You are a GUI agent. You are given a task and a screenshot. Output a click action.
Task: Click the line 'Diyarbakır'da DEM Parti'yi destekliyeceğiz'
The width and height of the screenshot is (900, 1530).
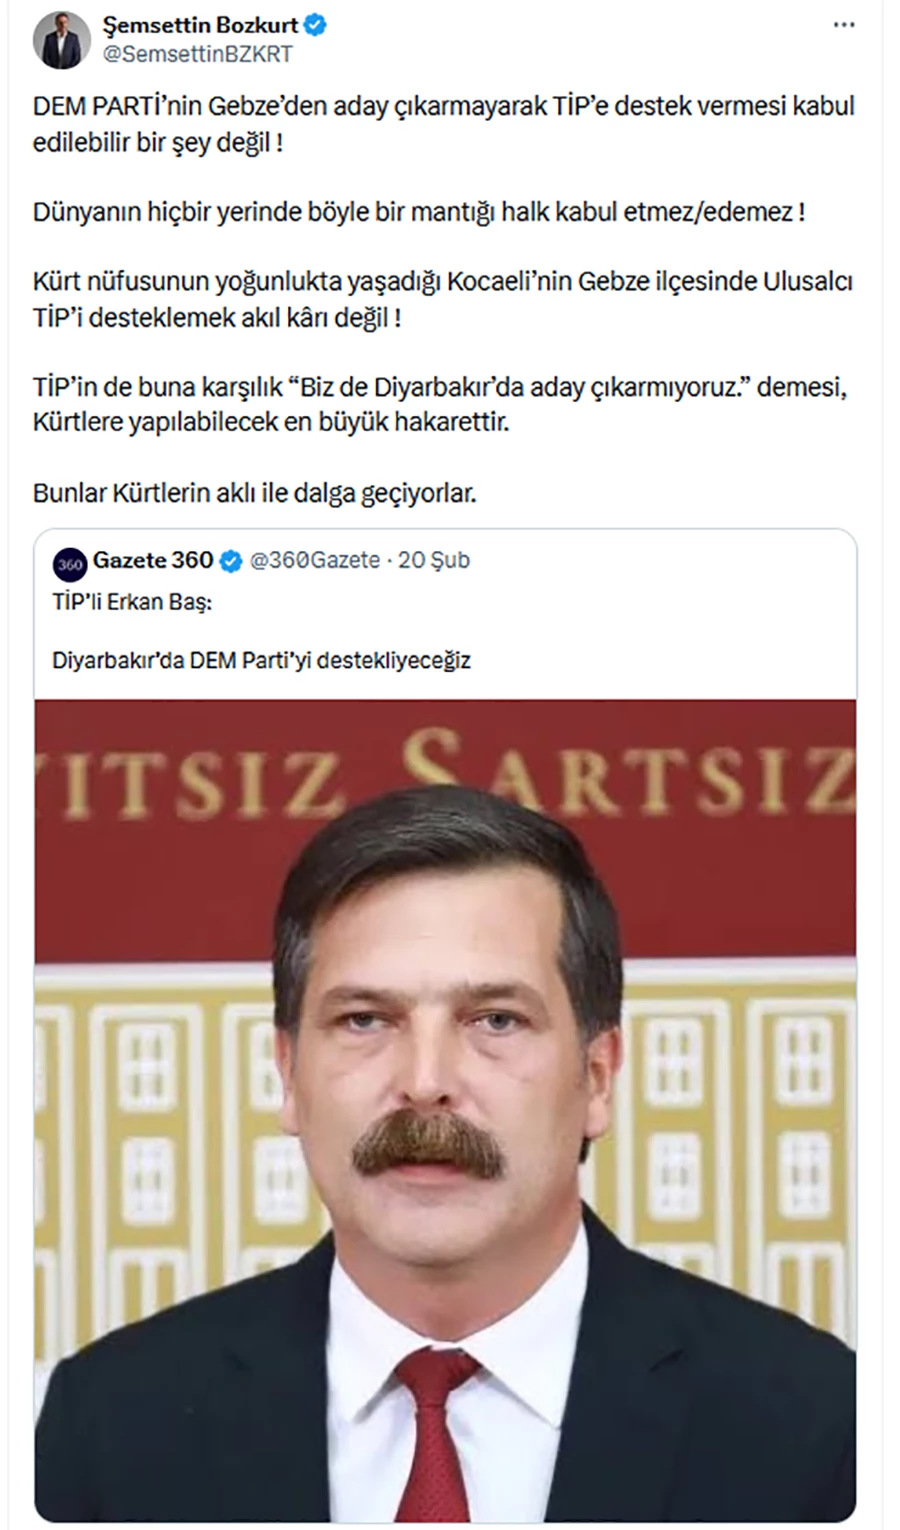pyautogui.click(x=261, y=660)
